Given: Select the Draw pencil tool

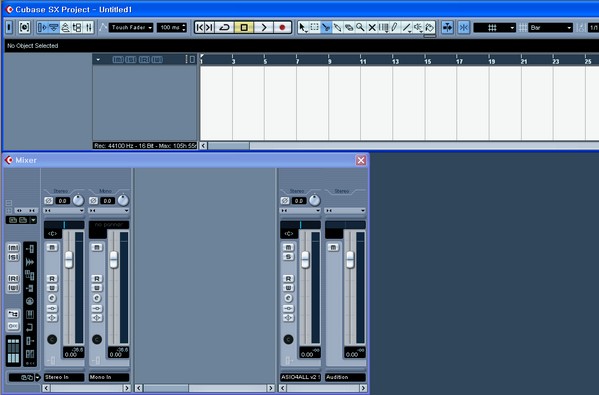Looking at the screenshot, I should pos(395,28).
